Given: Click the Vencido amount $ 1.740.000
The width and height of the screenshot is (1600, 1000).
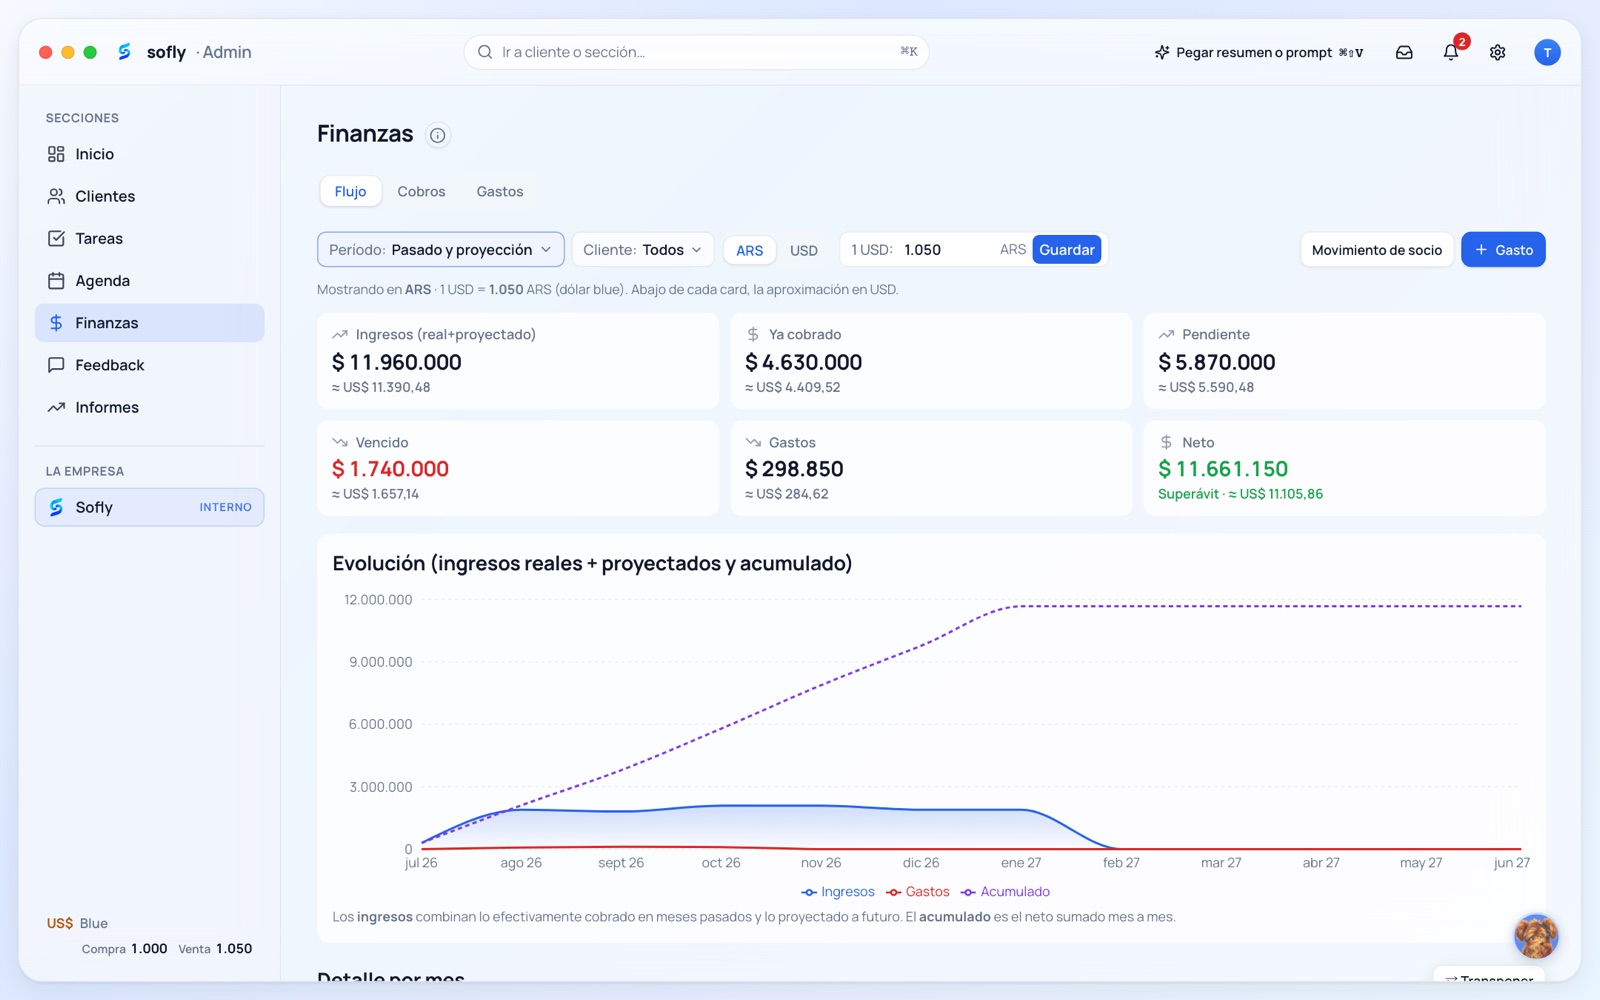Looking at the screenshot, I should [390, 469].
